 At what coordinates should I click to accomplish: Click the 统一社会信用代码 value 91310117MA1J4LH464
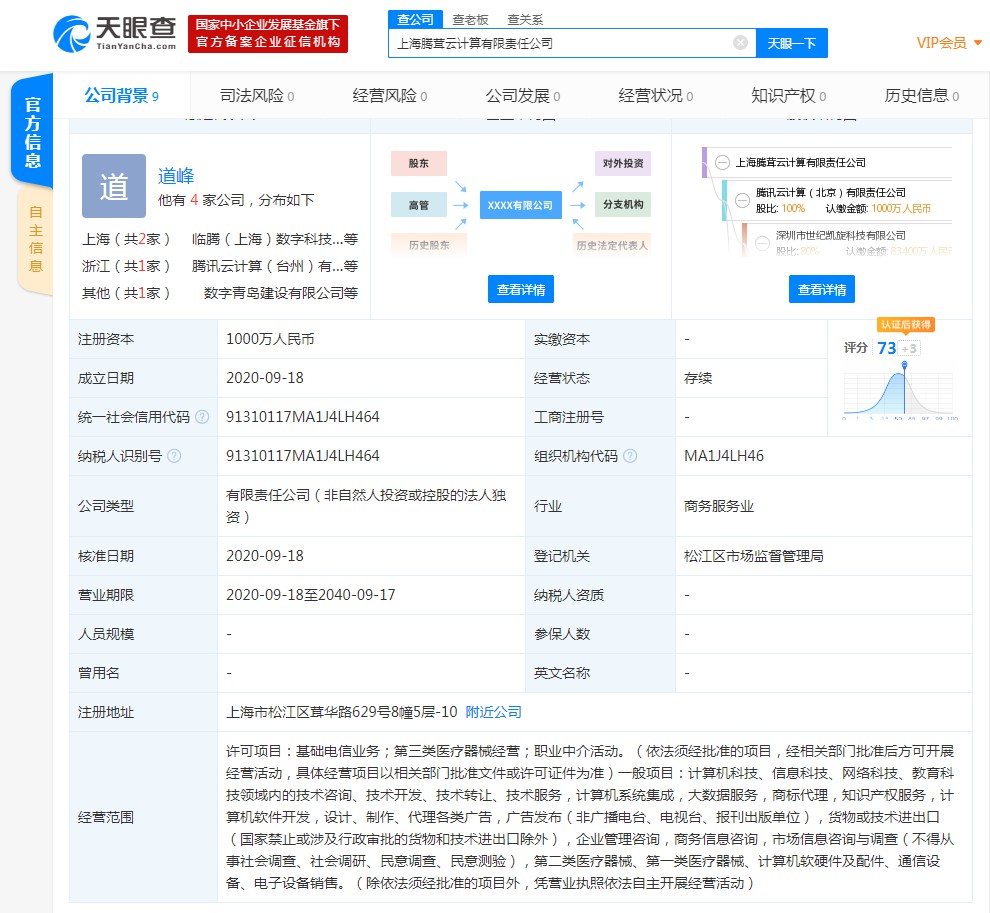(303, 417)
